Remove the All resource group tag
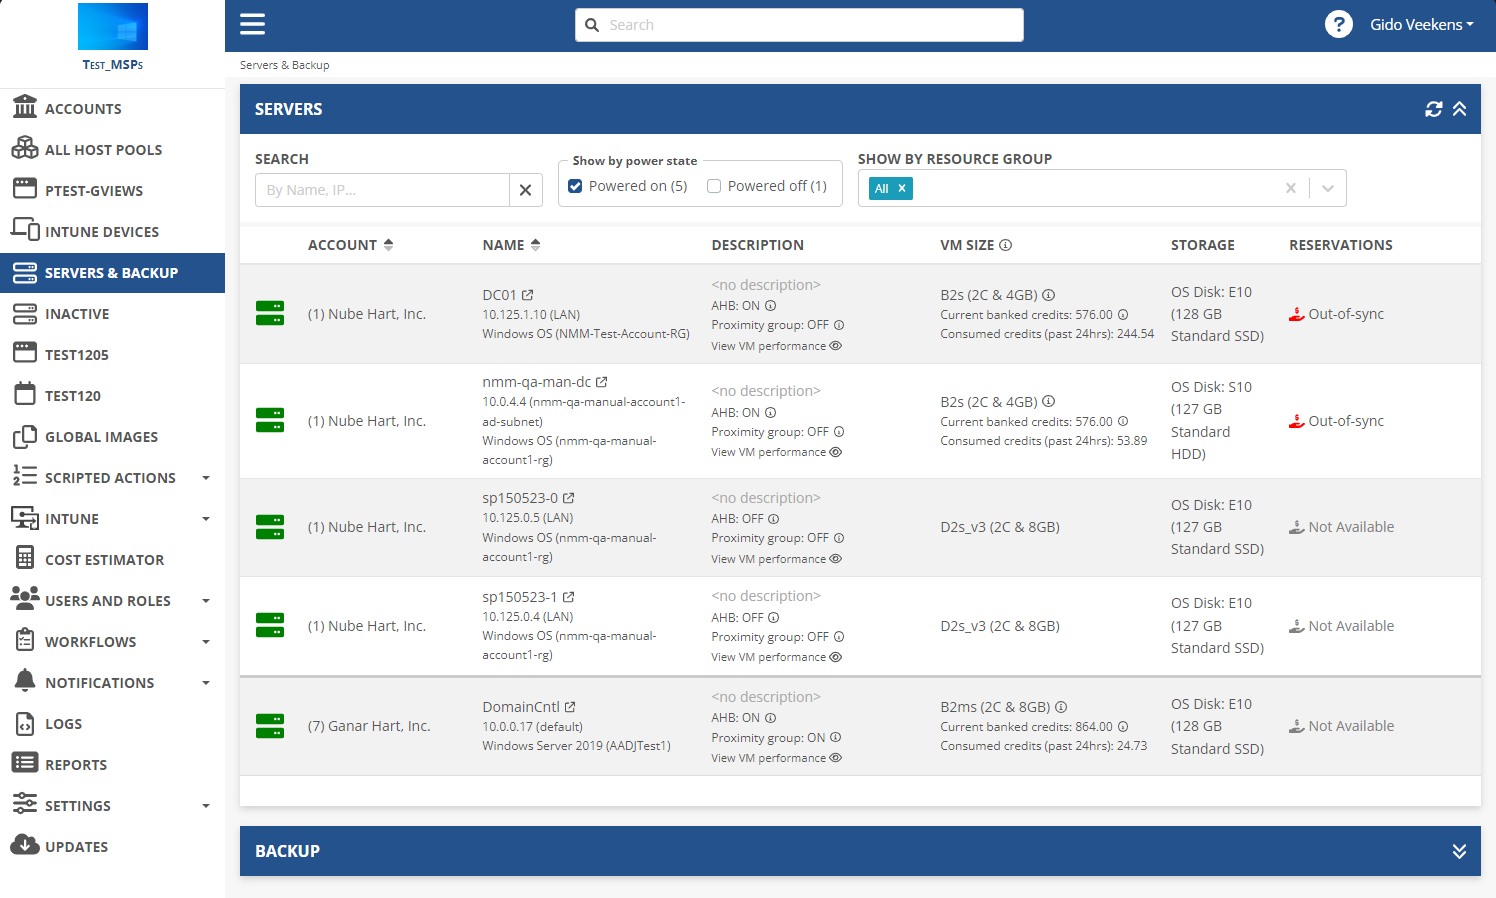 902,188
